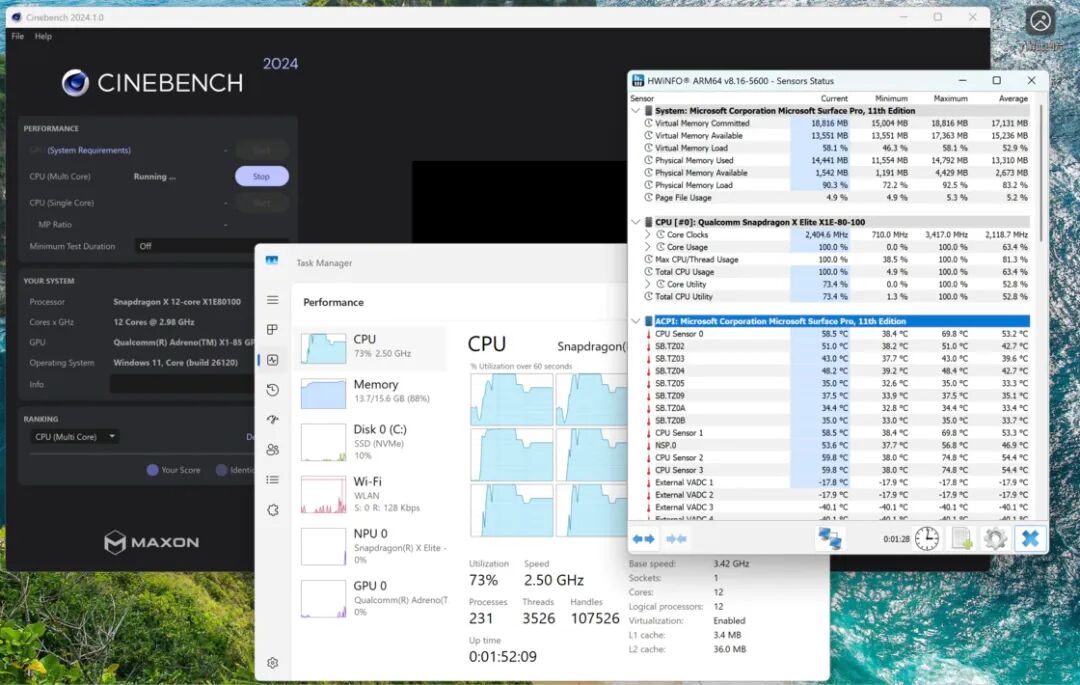The image size is (1080, 685).
Task: Click Info input field in Cinebench
Action: tap(182, 384)
